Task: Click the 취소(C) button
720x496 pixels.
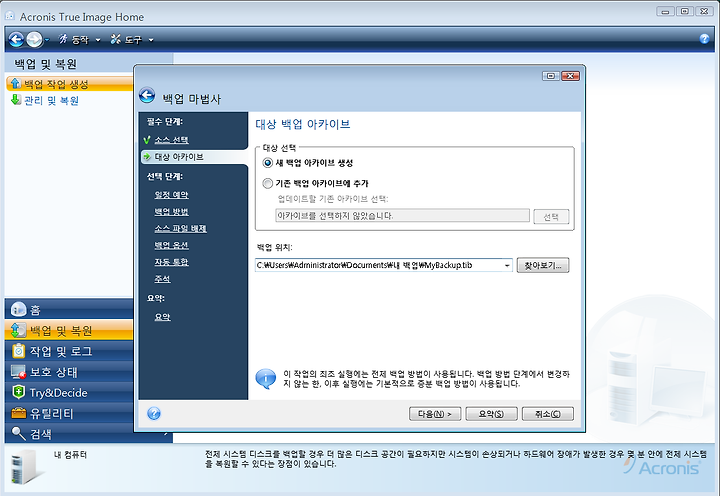Action: coord(548,414)
